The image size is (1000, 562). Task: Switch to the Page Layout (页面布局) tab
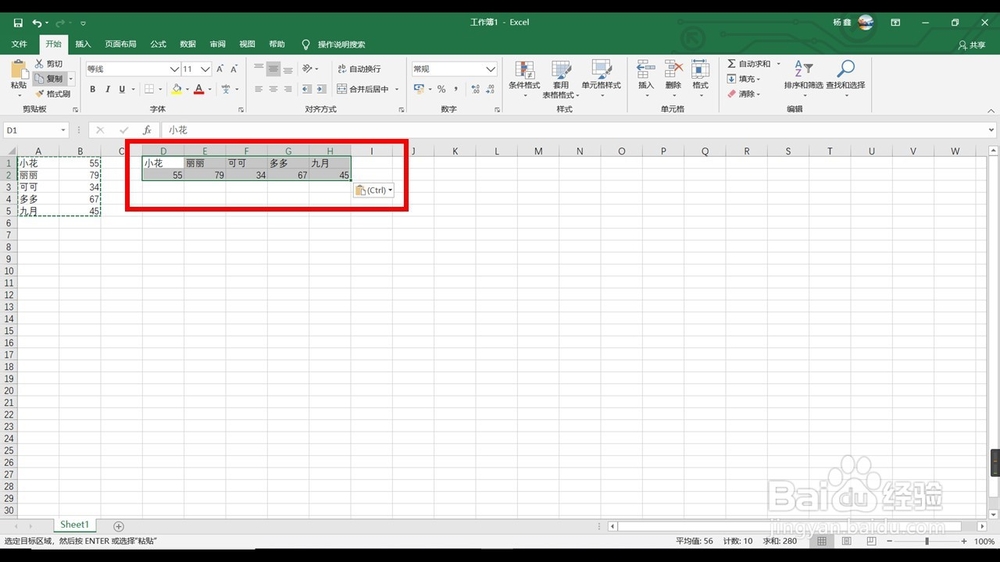pyautogui.click(x=121, y=44)
